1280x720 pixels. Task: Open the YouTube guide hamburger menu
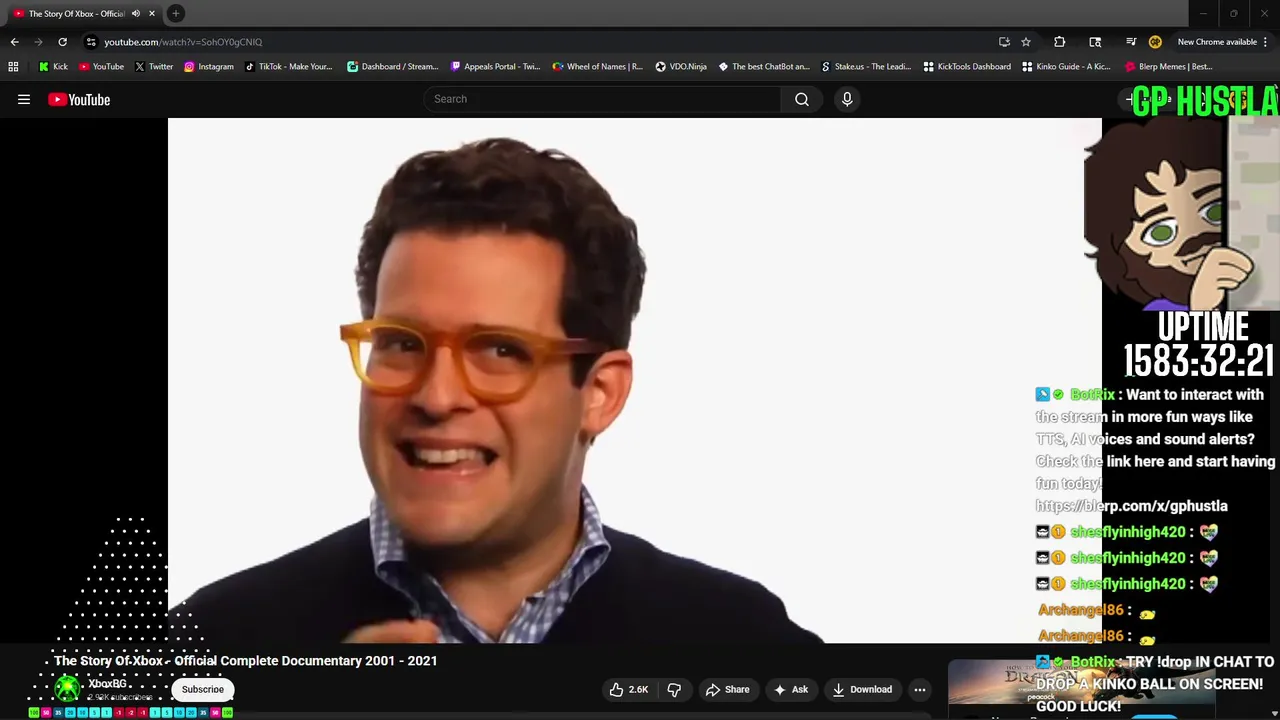click(24, 99)
